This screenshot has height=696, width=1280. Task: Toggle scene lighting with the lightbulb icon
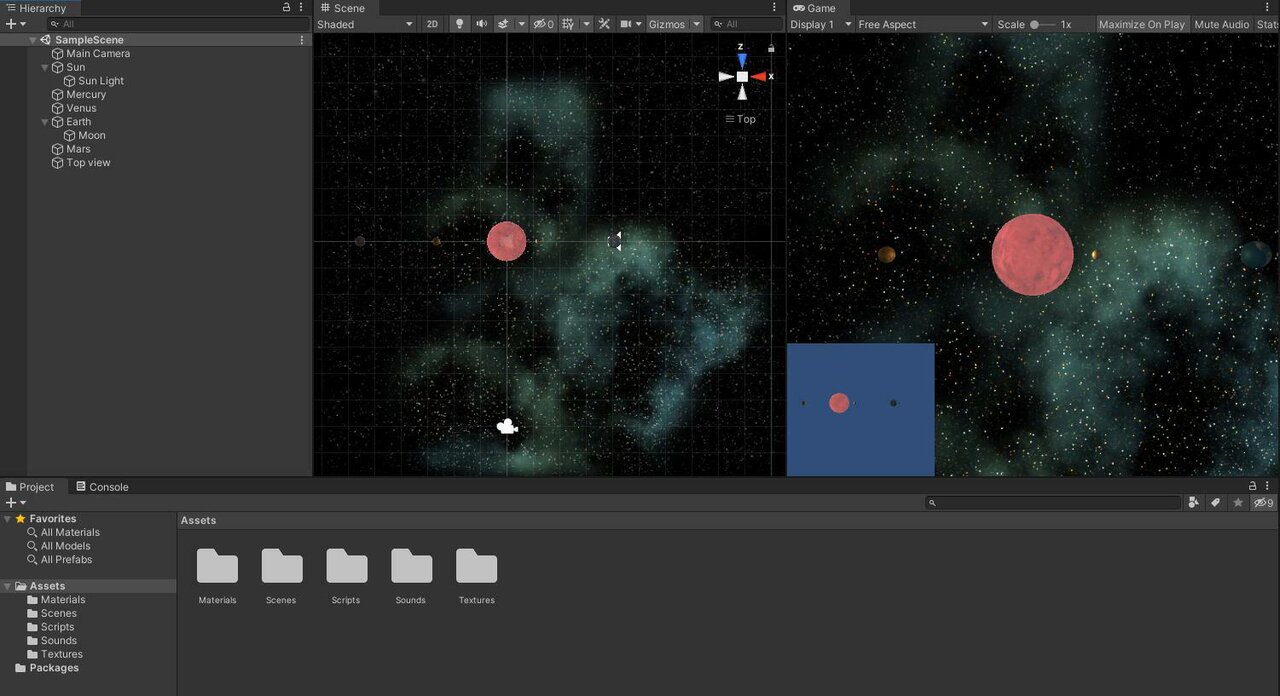[x=459, y=24]
